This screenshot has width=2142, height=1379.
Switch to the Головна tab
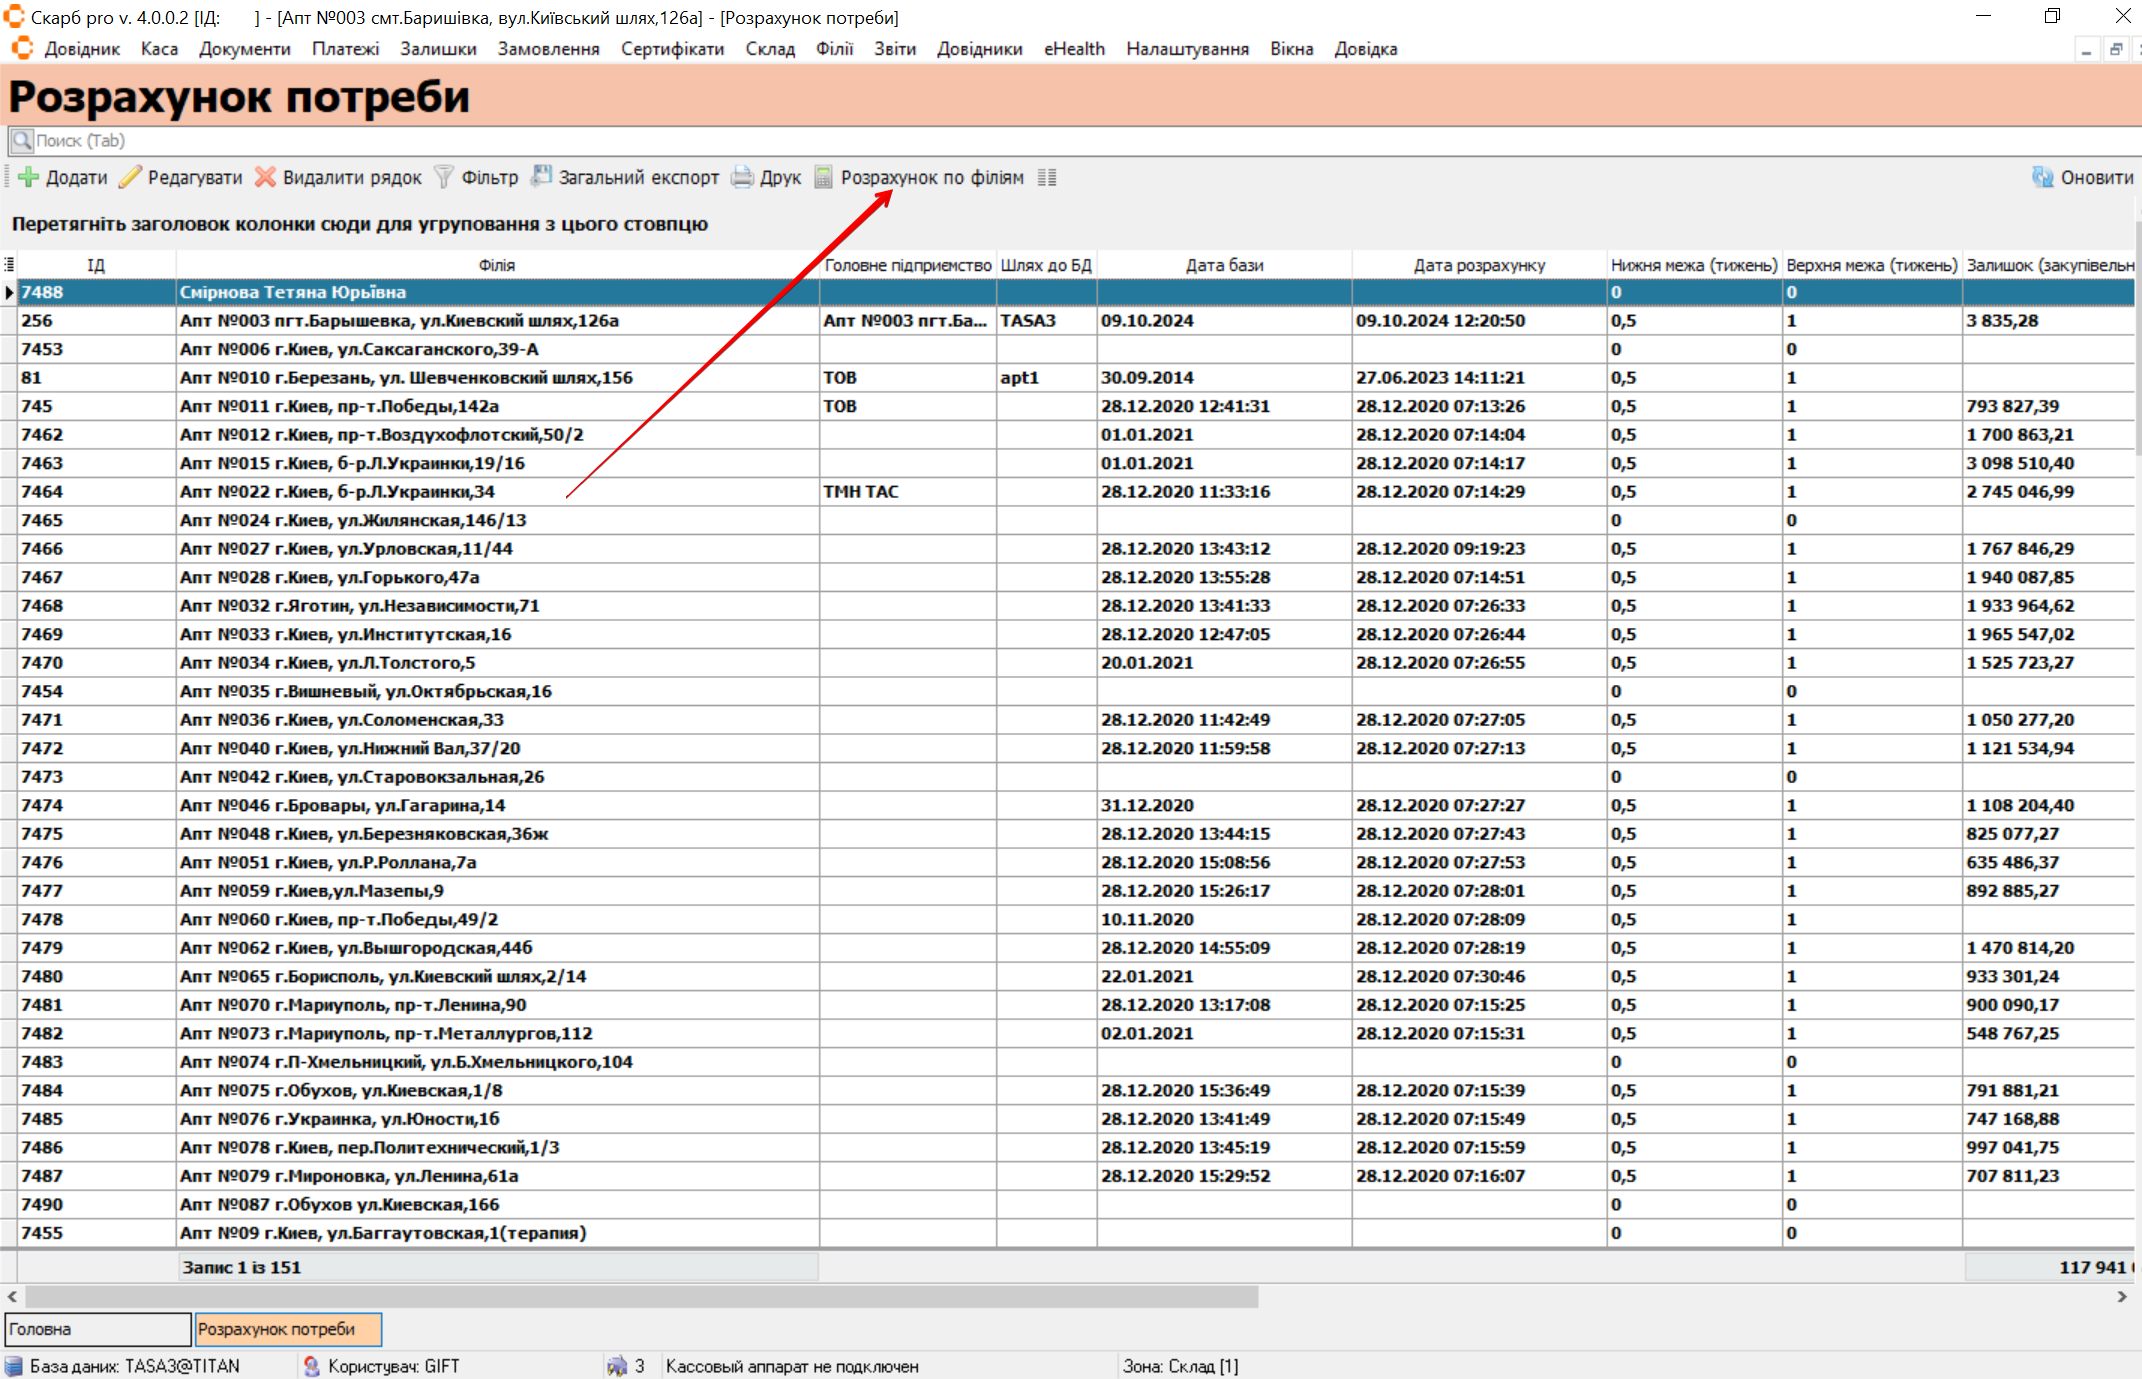97,1329
